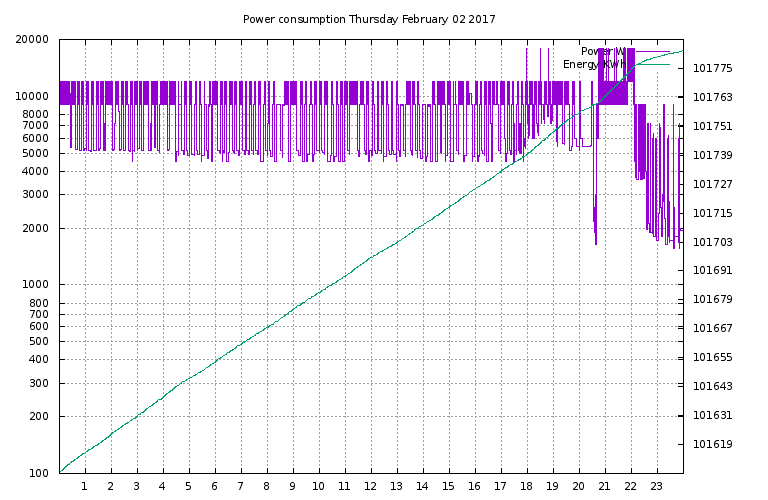The height and width of the screenshot is (500, 768).
Task: Click the hour label '1' on x-axis
Action: point(85,486)
